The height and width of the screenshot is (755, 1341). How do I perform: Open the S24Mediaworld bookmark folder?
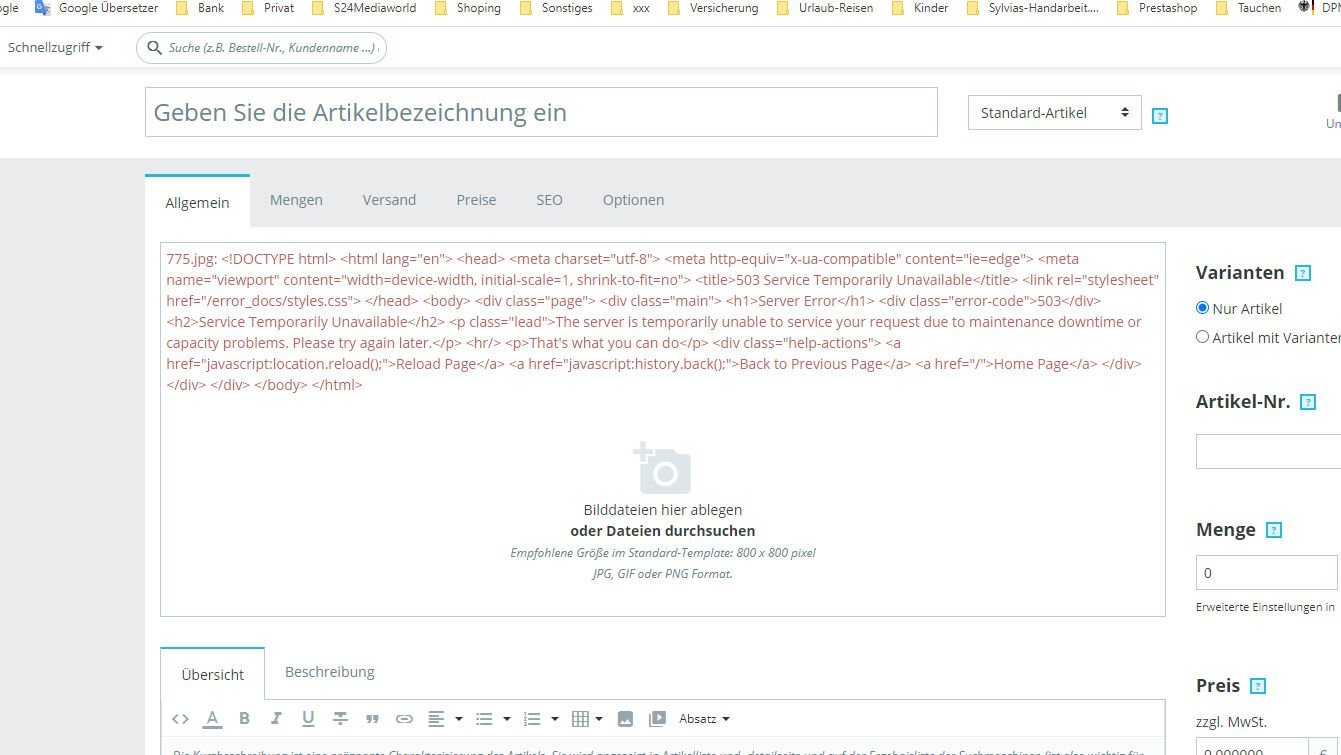click(x=364, y=8)
